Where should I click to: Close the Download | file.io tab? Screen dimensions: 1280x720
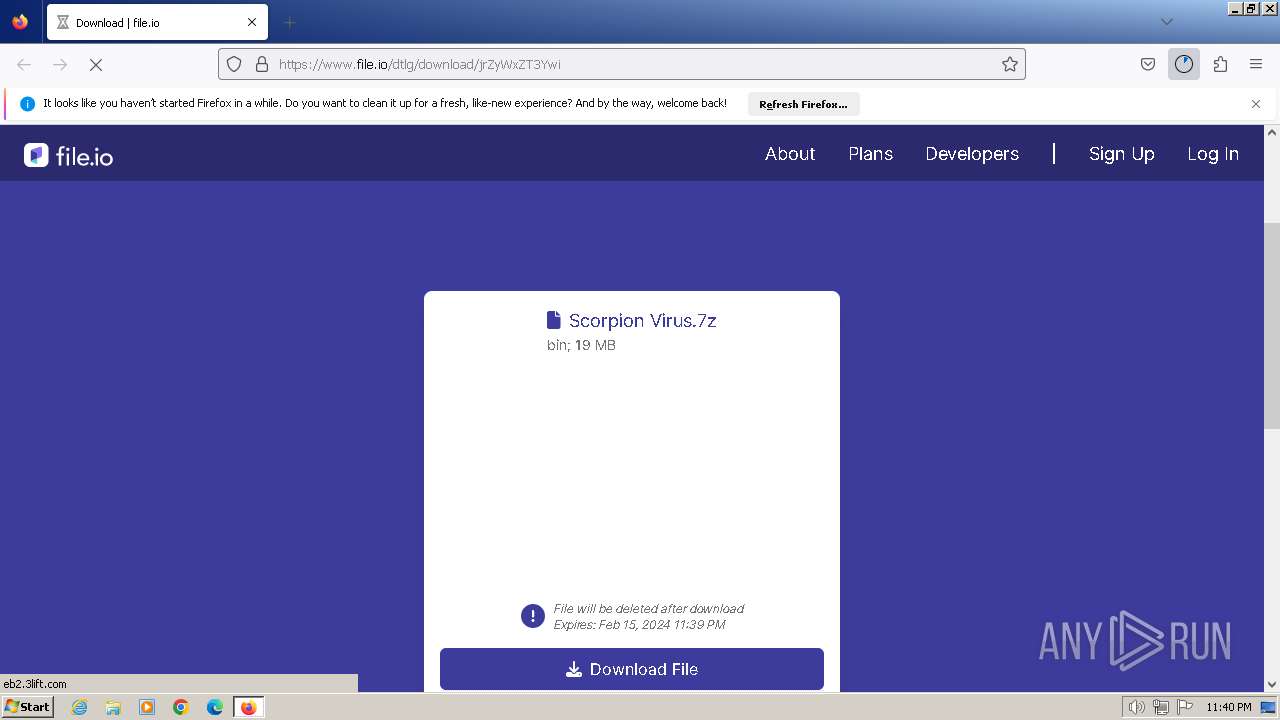click(252, 22)
